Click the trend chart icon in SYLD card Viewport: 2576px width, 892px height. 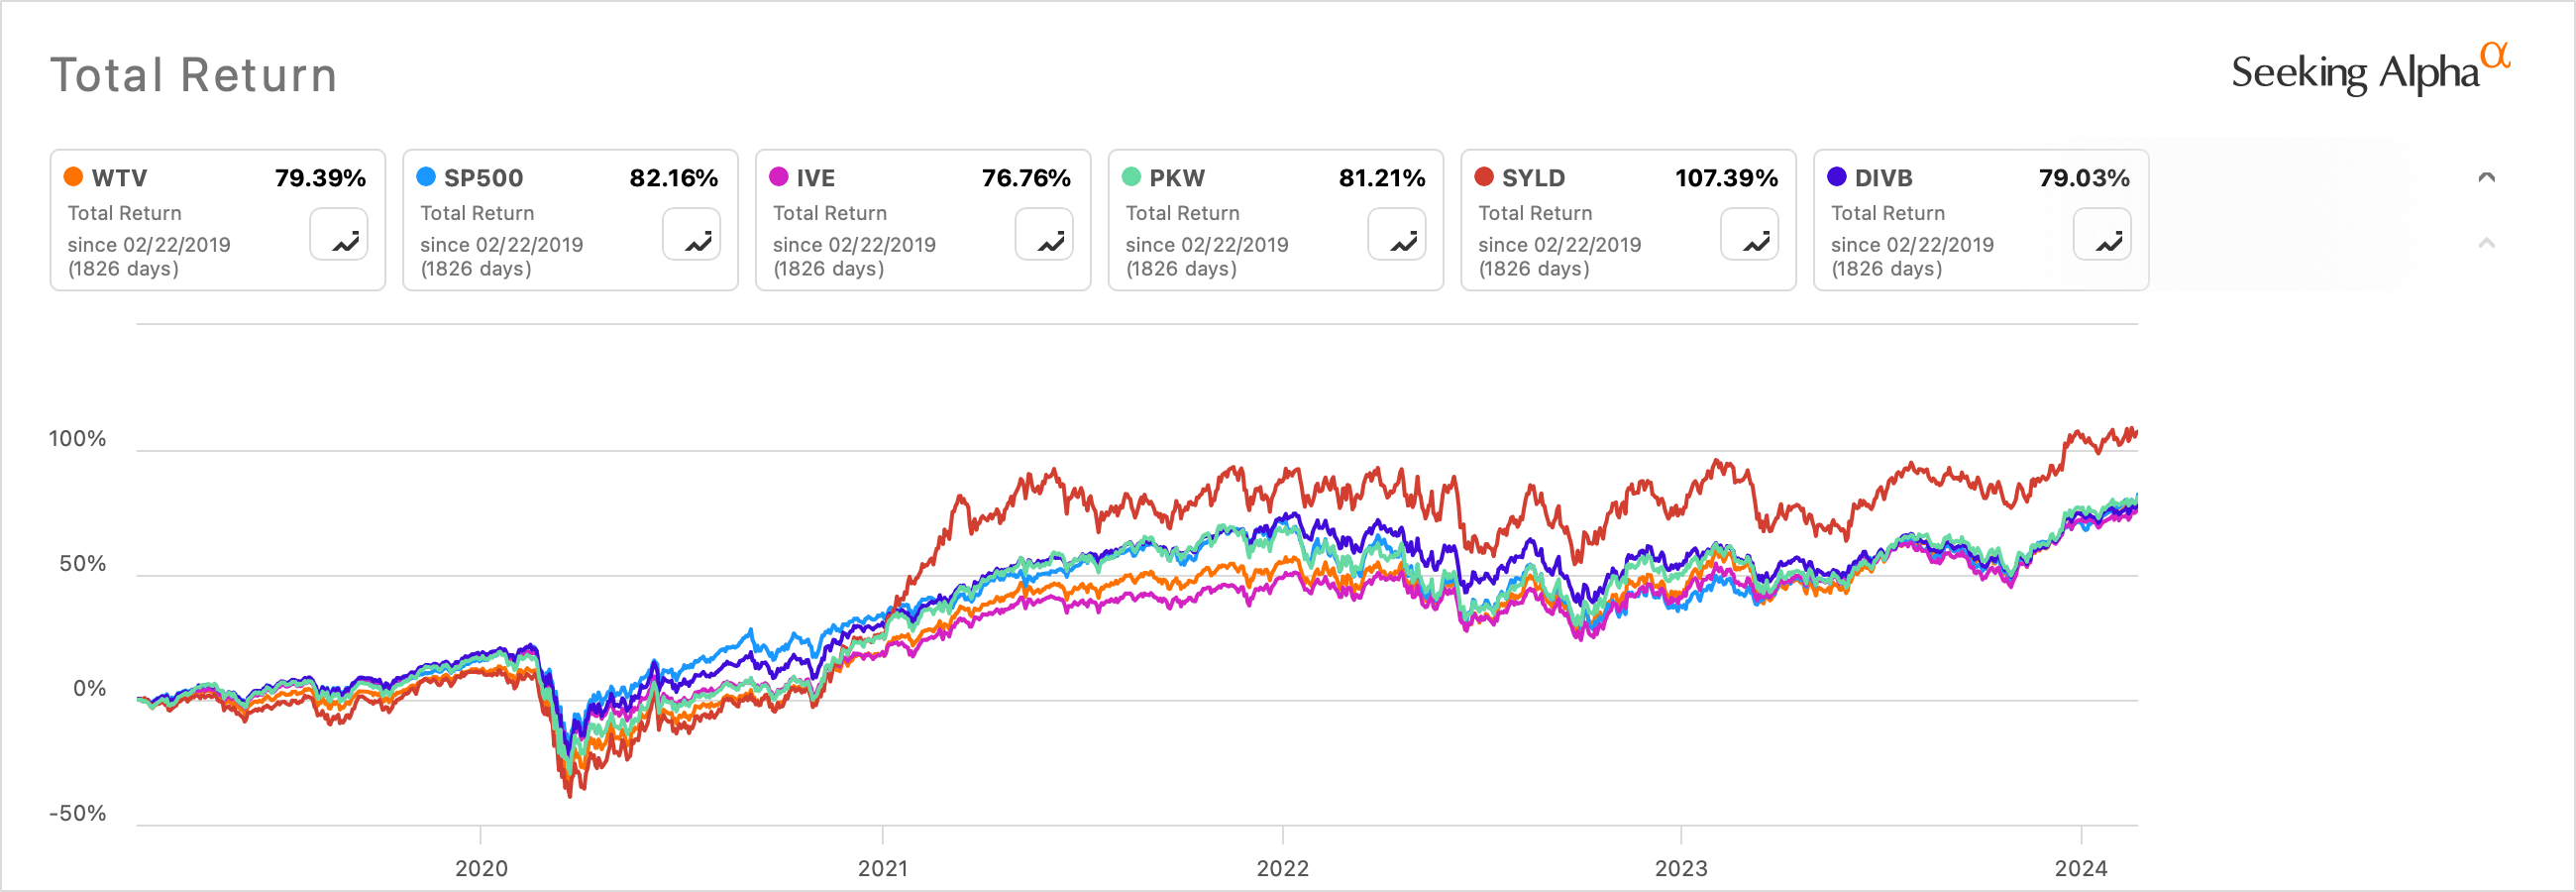click(1750, 235)
